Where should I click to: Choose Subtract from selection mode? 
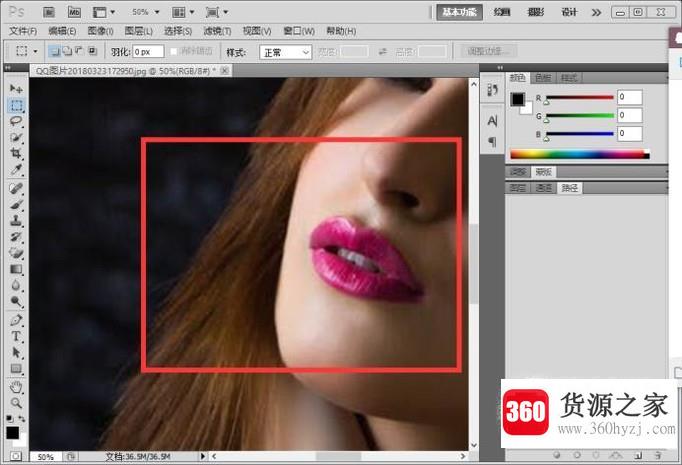pyautogui.click(x=79, y=51)
